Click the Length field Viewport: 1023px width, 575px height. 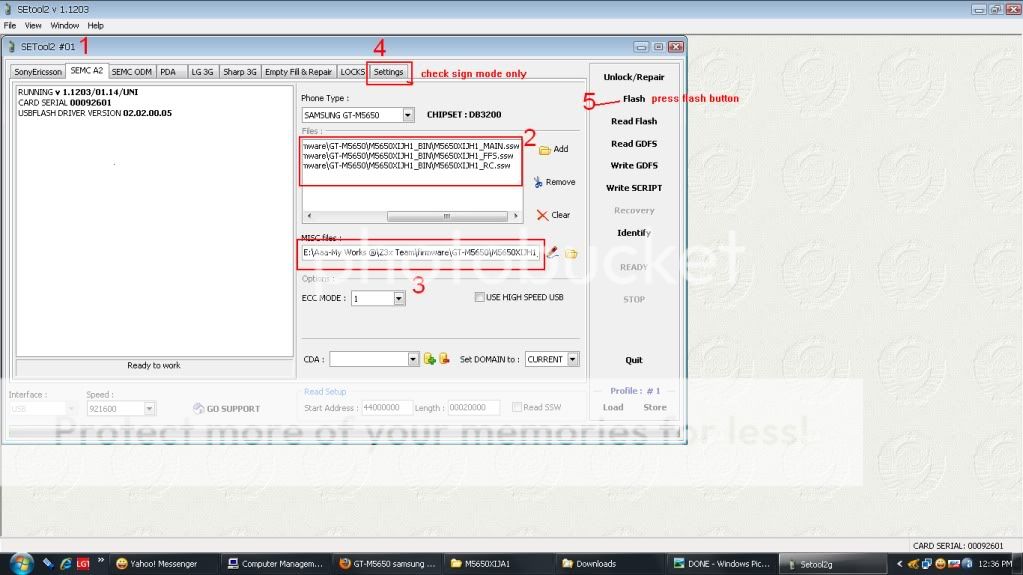[x=473, y=408]
